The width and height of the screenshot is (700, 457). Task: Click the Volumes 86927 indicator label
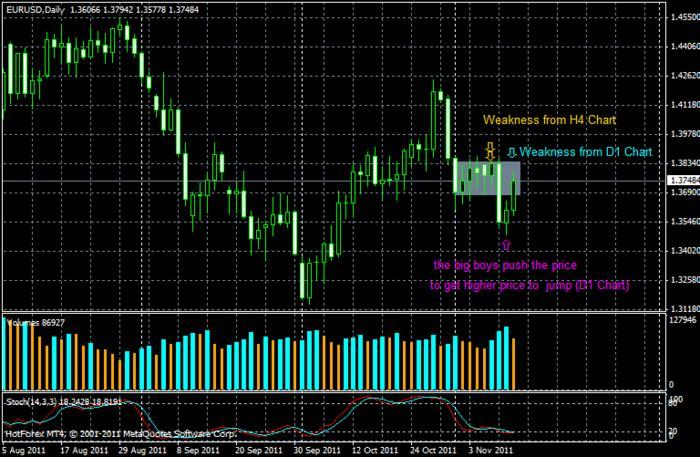point(36,323)
